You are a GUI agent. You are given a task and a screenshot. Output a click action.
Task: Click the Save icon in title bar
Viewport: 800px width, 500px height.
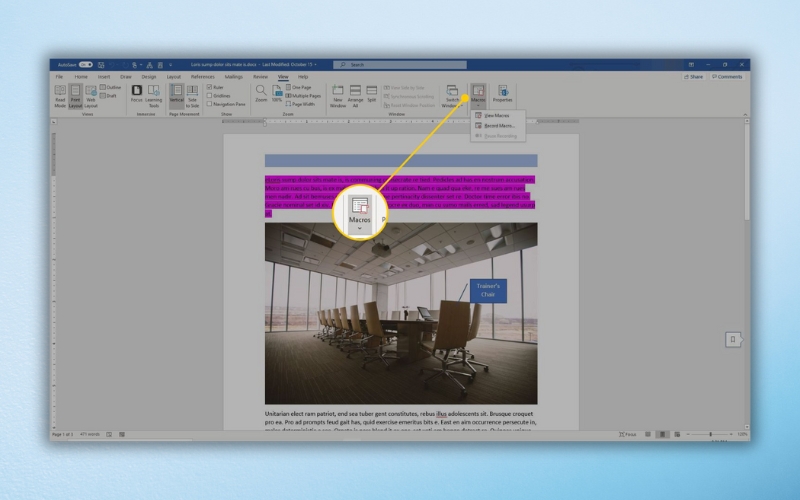101,65
